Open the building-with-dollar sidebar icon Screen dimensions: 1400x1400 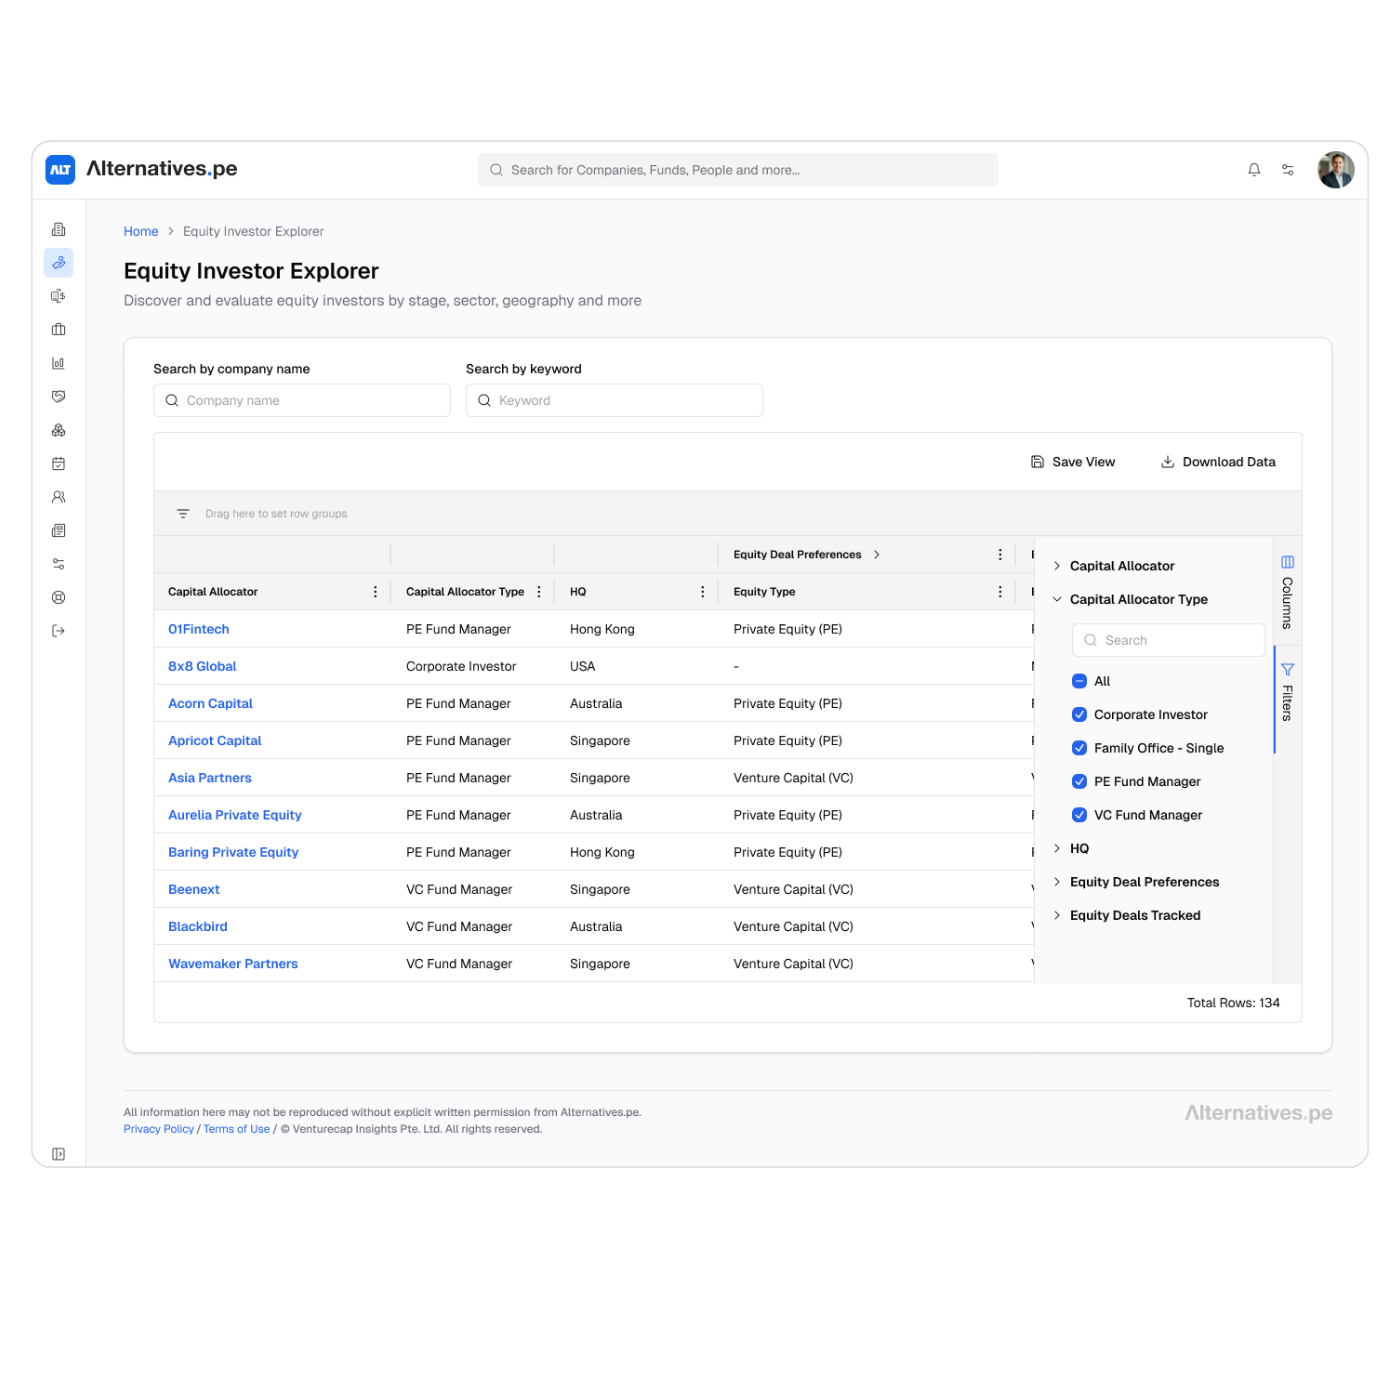tap(59, 296)
